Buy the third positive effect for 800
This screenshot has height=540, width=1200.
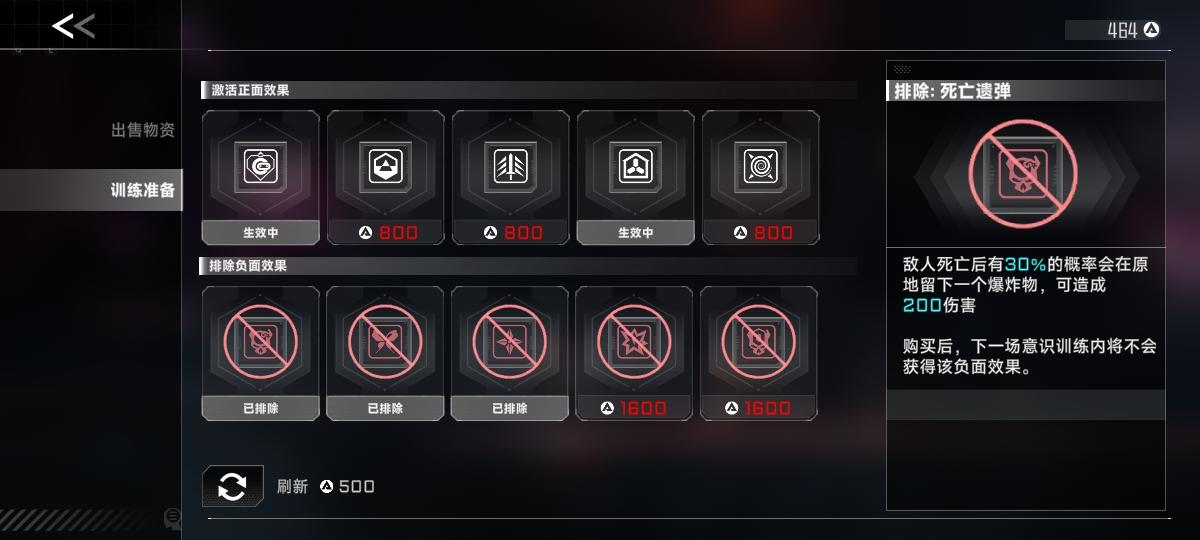coord(511,233)
